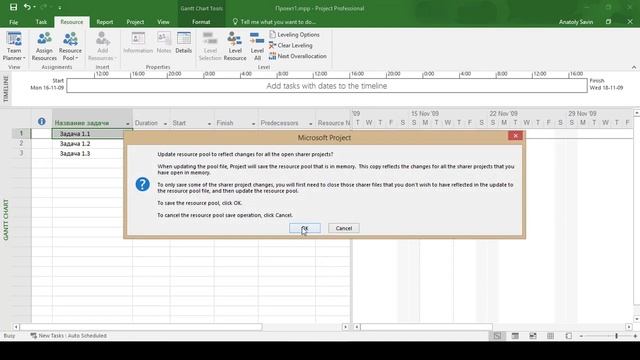Screen dimensions: 640x360
Task: Click the ribbon restore window icon
Action: tap(608, 22)
